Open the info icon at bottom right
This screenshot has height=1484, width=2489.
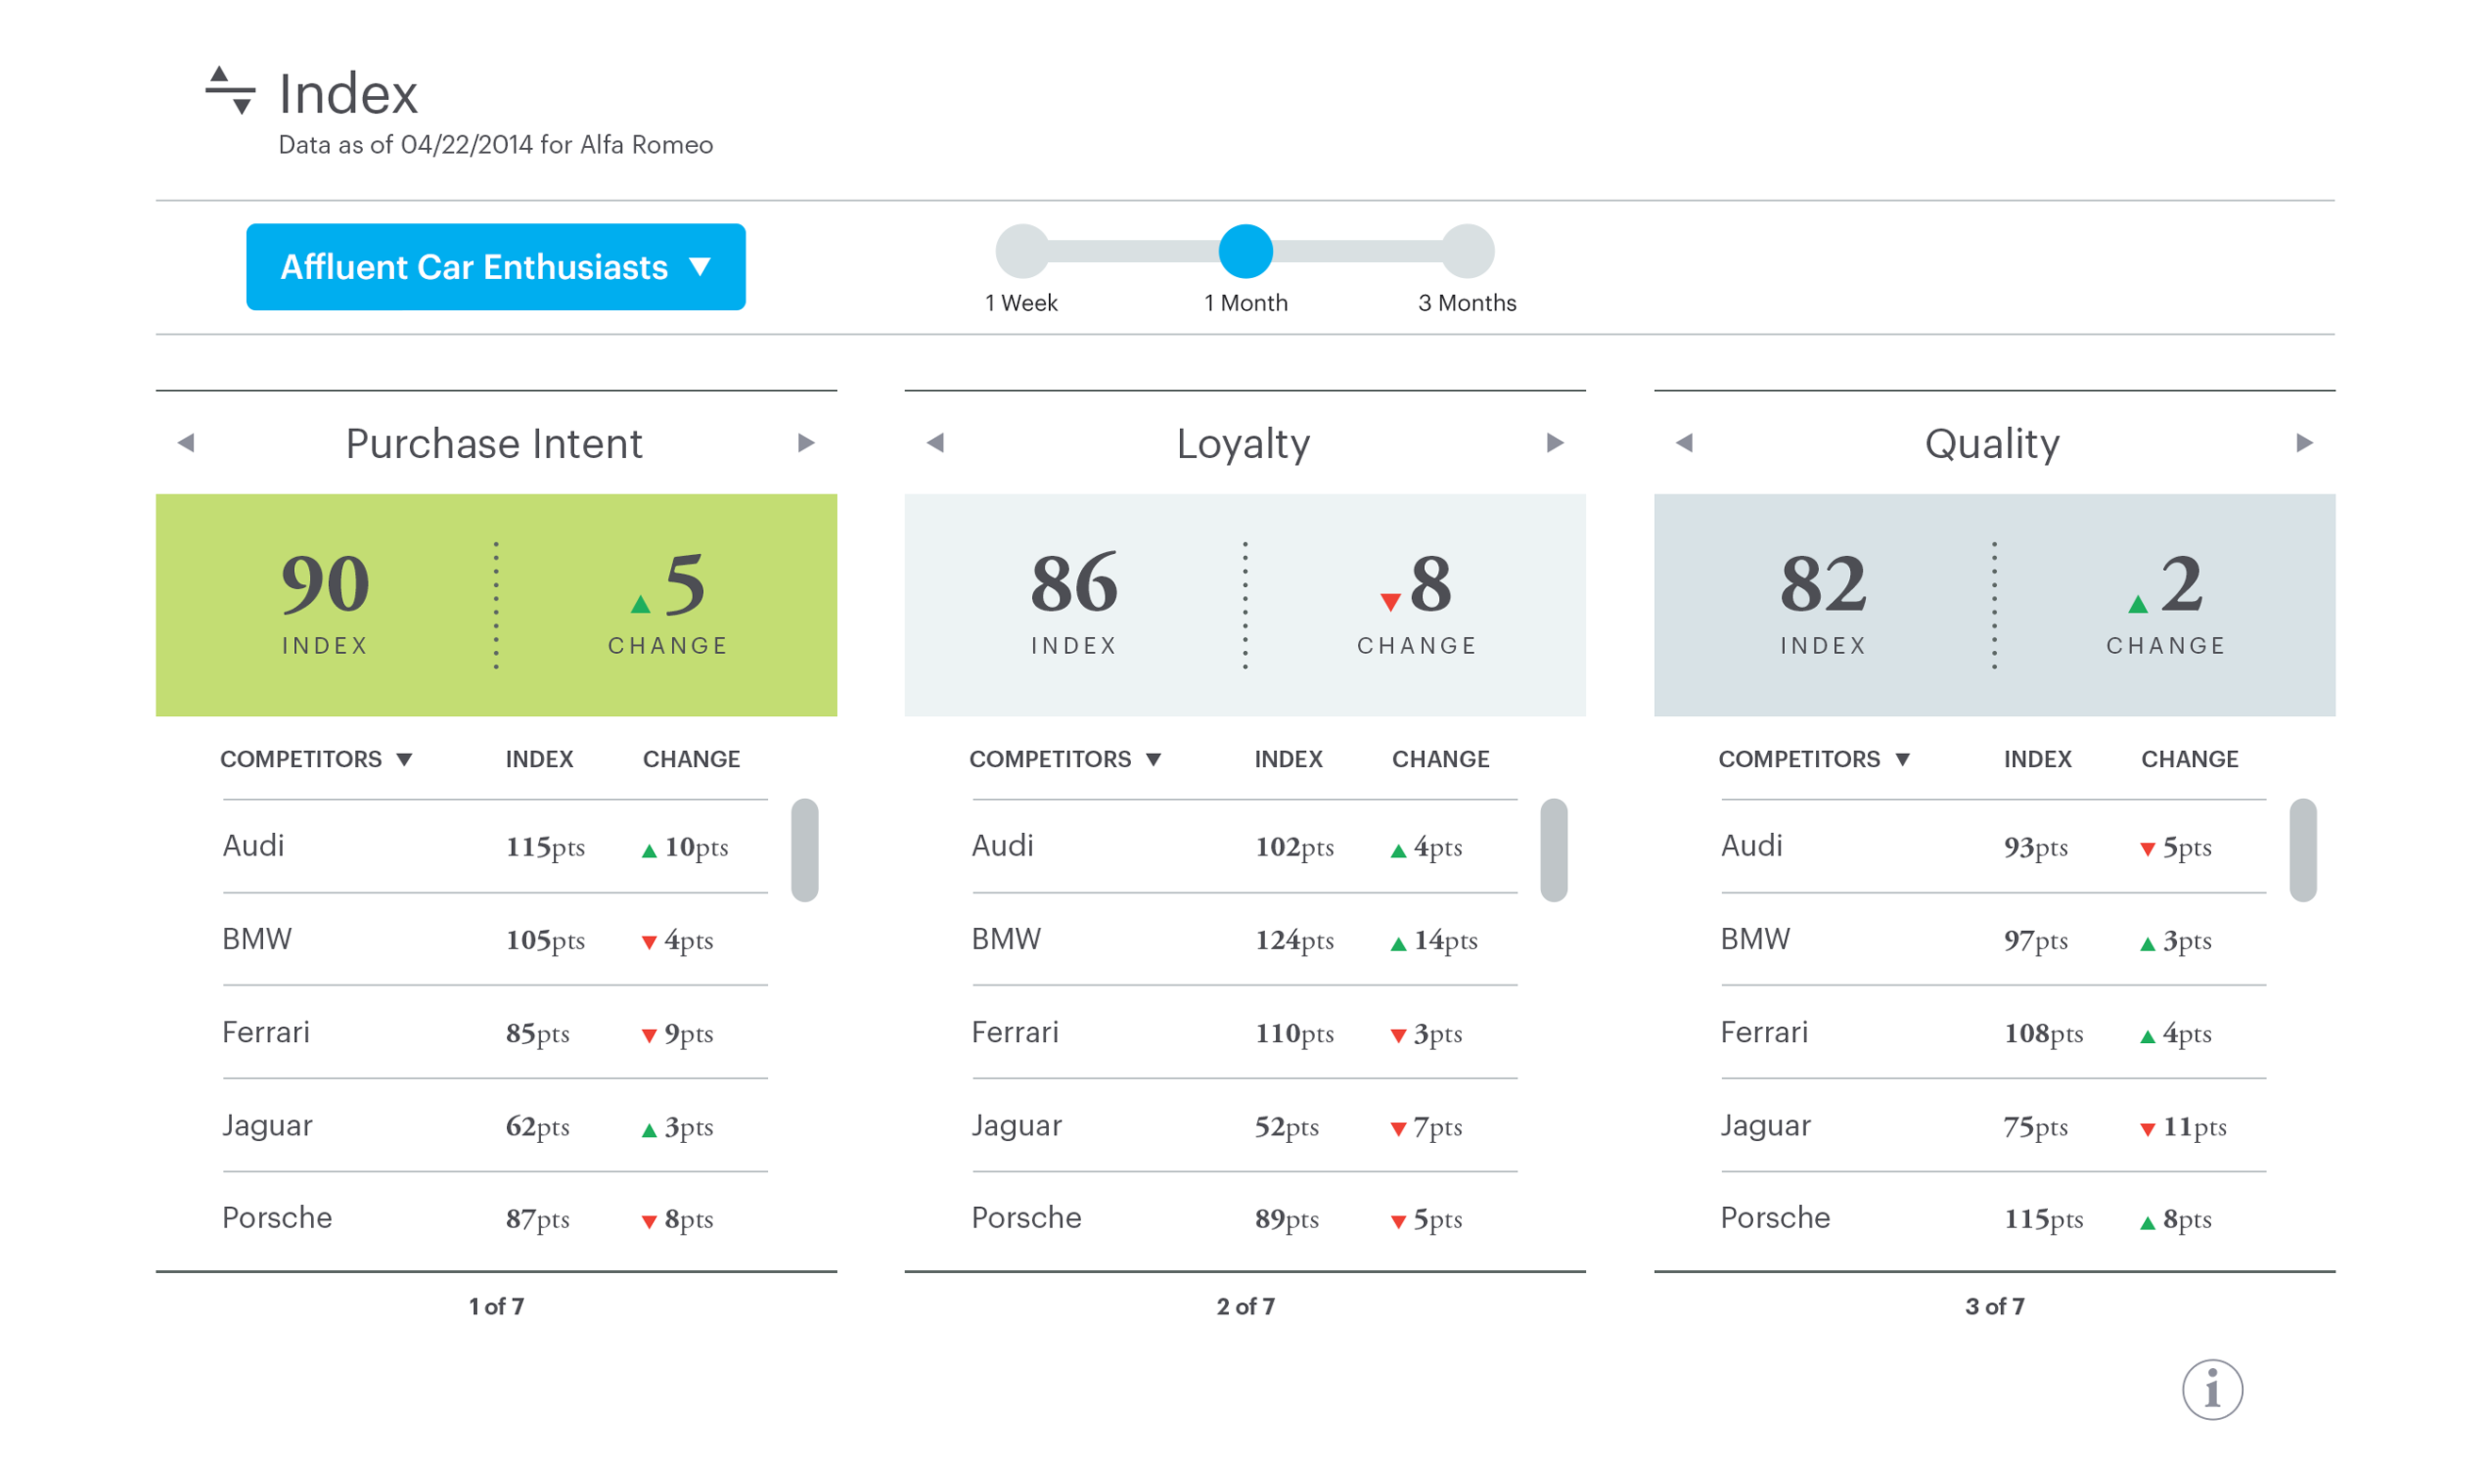pyautogui.click(x=2211, y=1389)
